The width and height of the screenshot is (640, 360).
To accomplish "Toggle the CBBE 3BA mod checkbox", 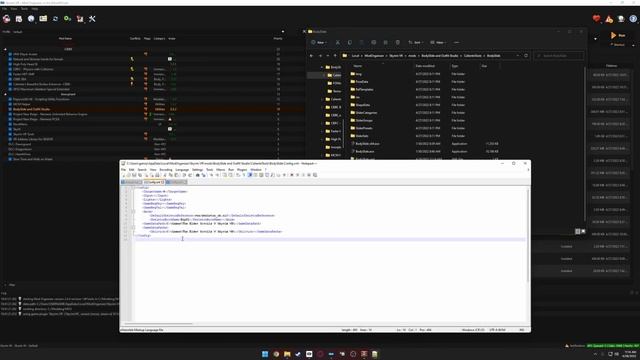I will [10, 79].
